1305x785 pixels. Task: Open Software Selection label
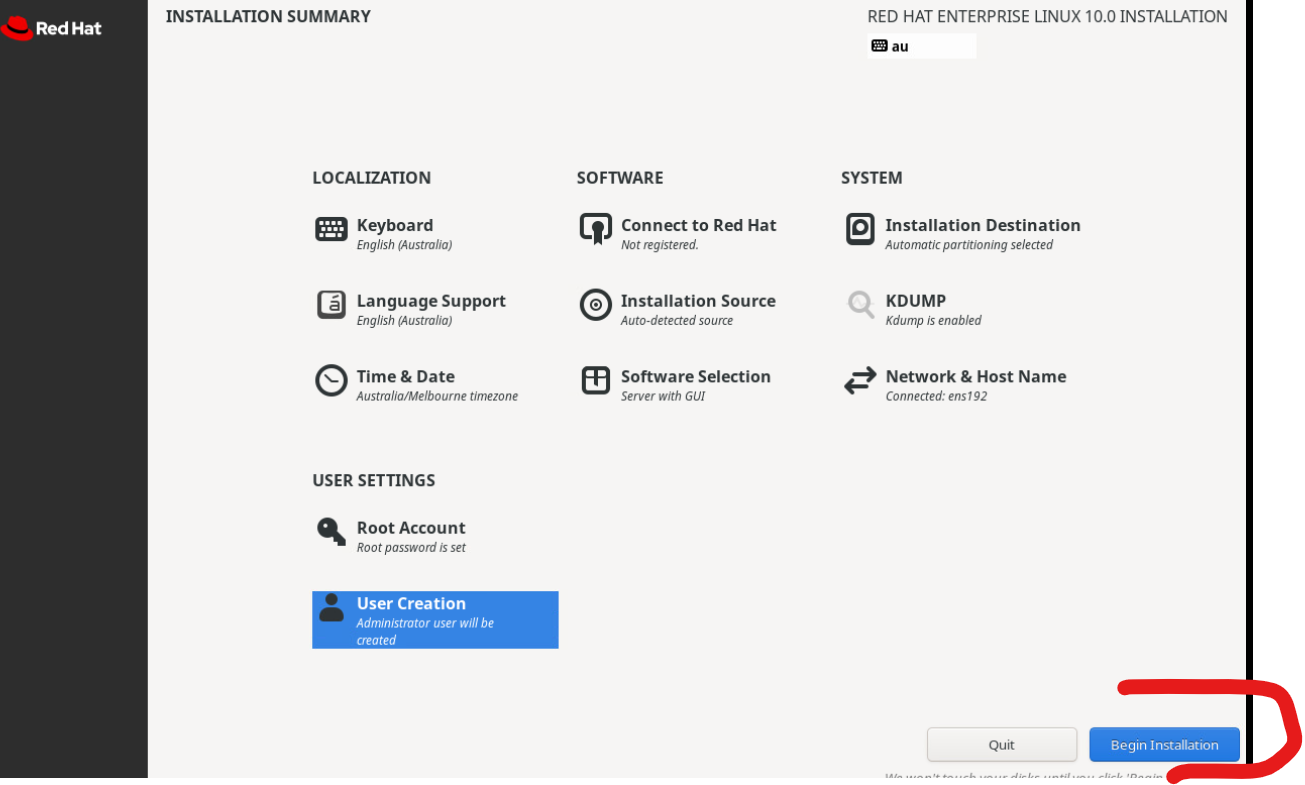[x=696, y=376]
